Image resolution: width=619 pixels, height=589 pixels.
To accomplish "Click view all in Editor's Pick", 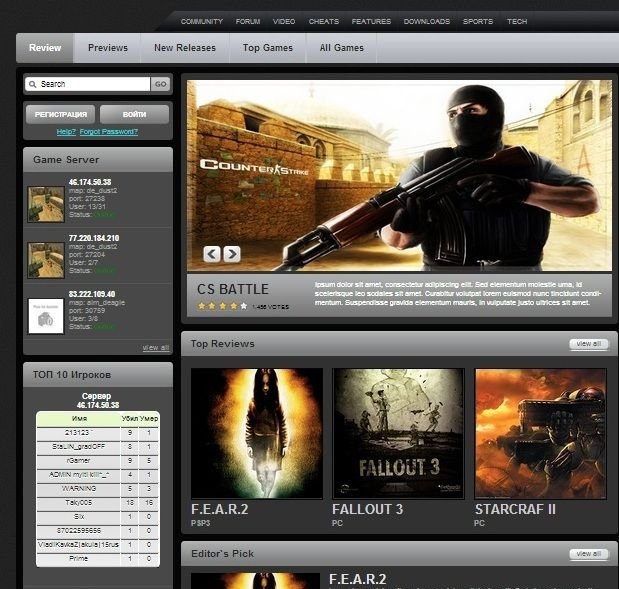I will 589,554.
